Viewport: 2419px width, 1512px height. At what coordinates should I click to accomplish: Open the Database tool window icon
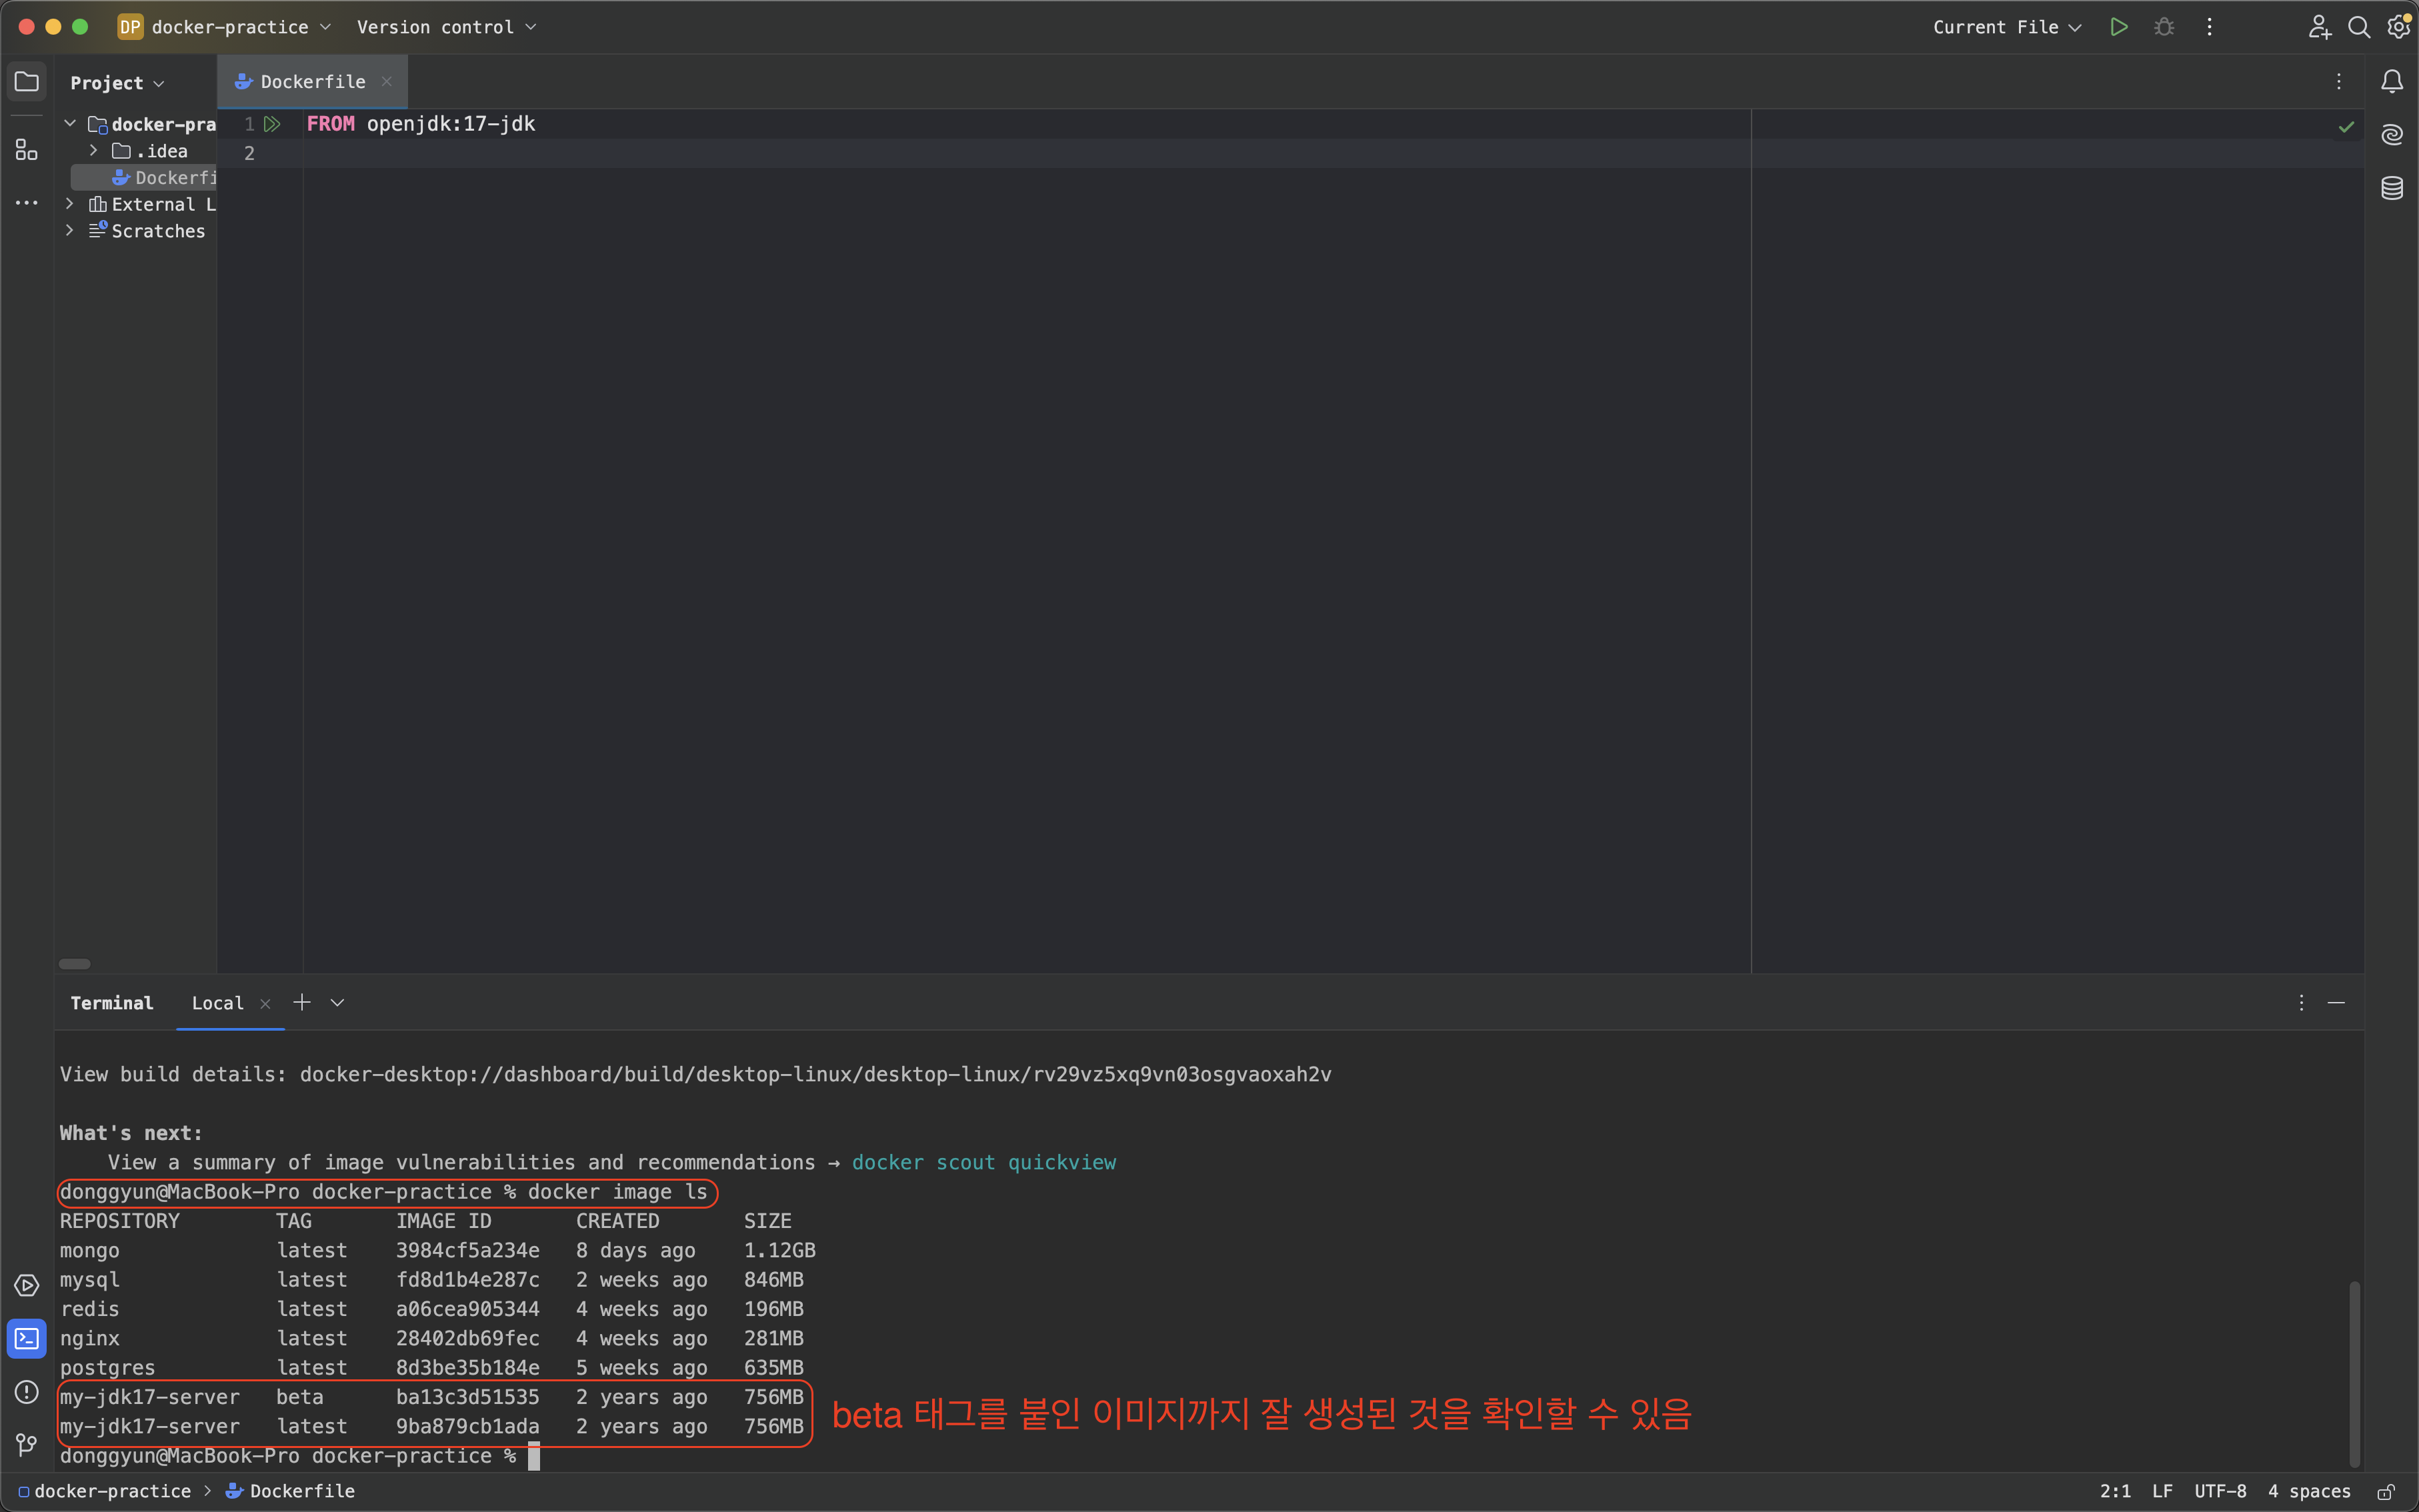point(2391,188)
